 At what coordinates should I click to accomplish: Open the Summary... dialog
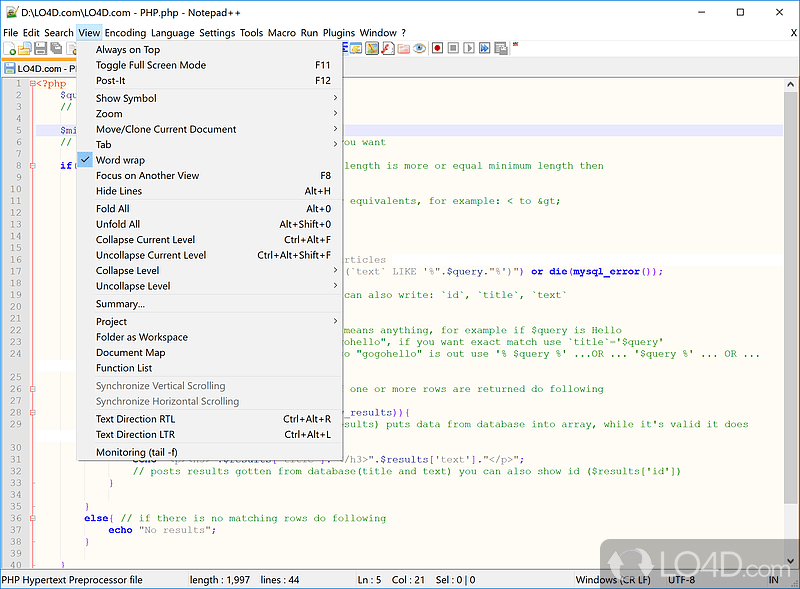[209, 304]
